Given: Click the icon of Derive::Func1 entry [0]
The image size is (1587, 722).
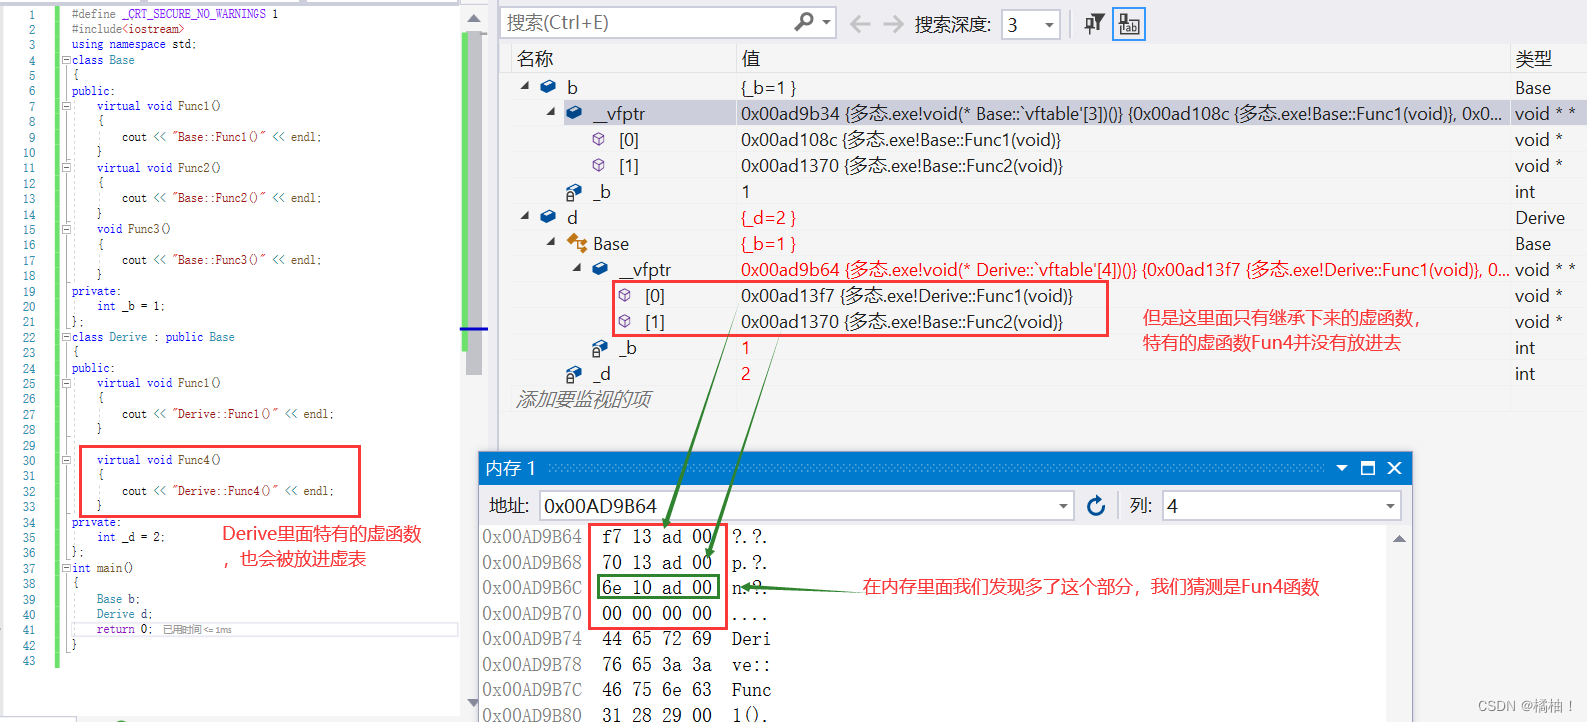Looking at the screenshot, I should point(625,295).
